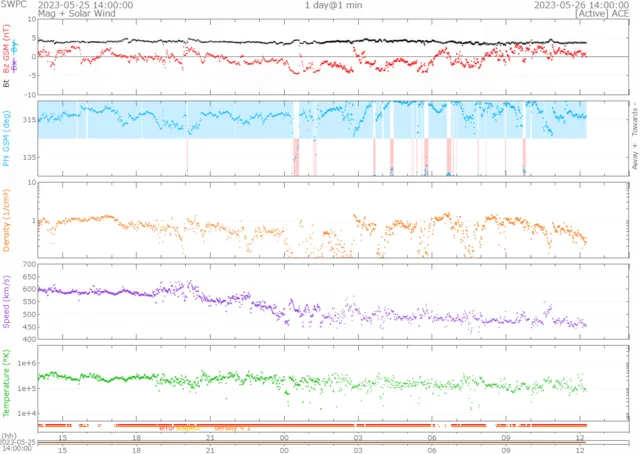Click the (hh) hour units label
This screenshot has height=454, width=640.
8,434
